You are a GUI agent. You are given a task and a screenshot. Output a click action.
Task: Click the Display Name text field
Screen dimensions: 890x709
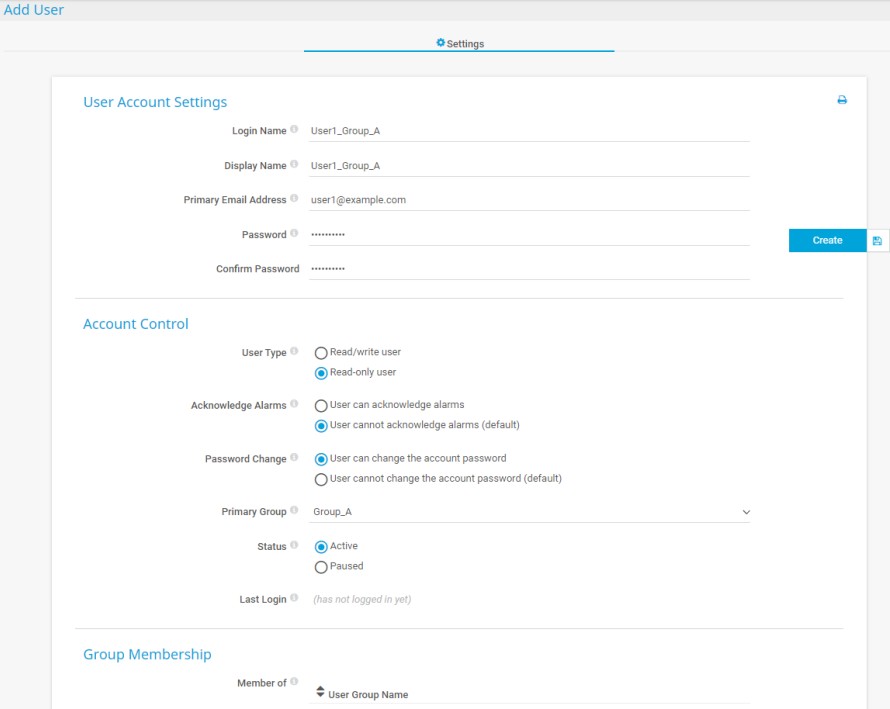(x=530, y=166)
